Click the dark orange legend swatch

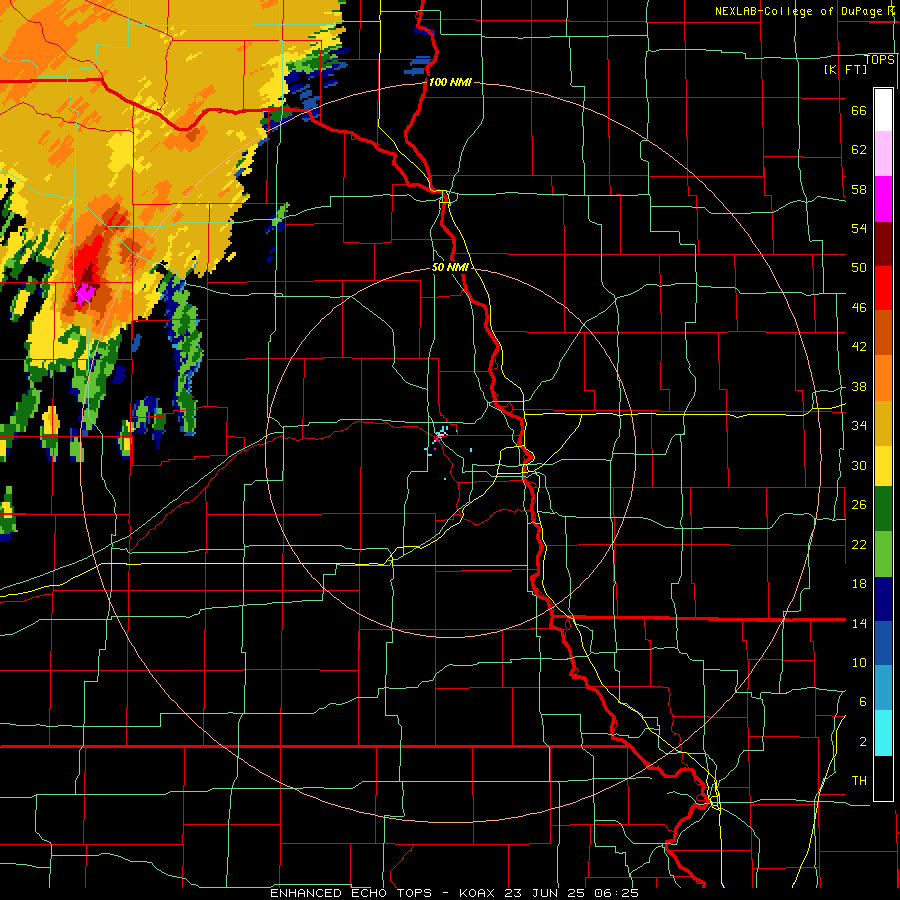tap(883, 332)
